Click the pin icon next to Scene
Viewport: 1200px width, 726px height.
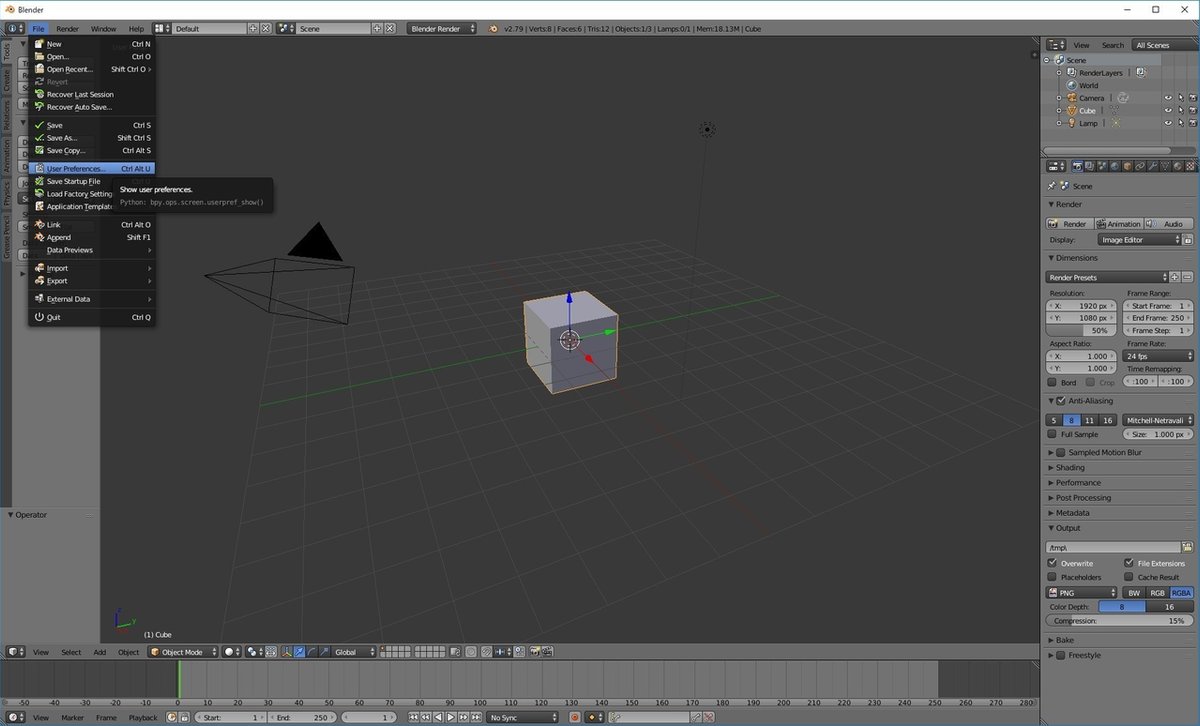pos(1052,186)
